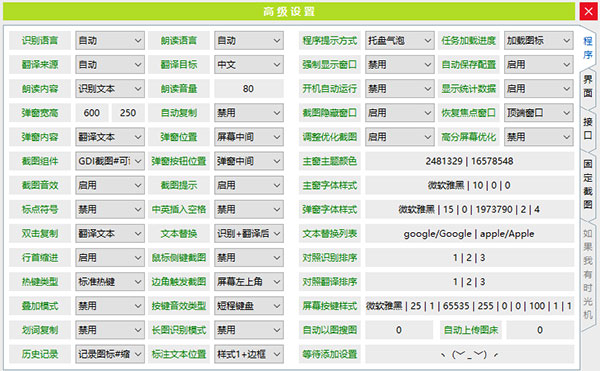The image size is (600, 371).
Task: Select the 固定截图 side tab
Action: click(588, 184)
